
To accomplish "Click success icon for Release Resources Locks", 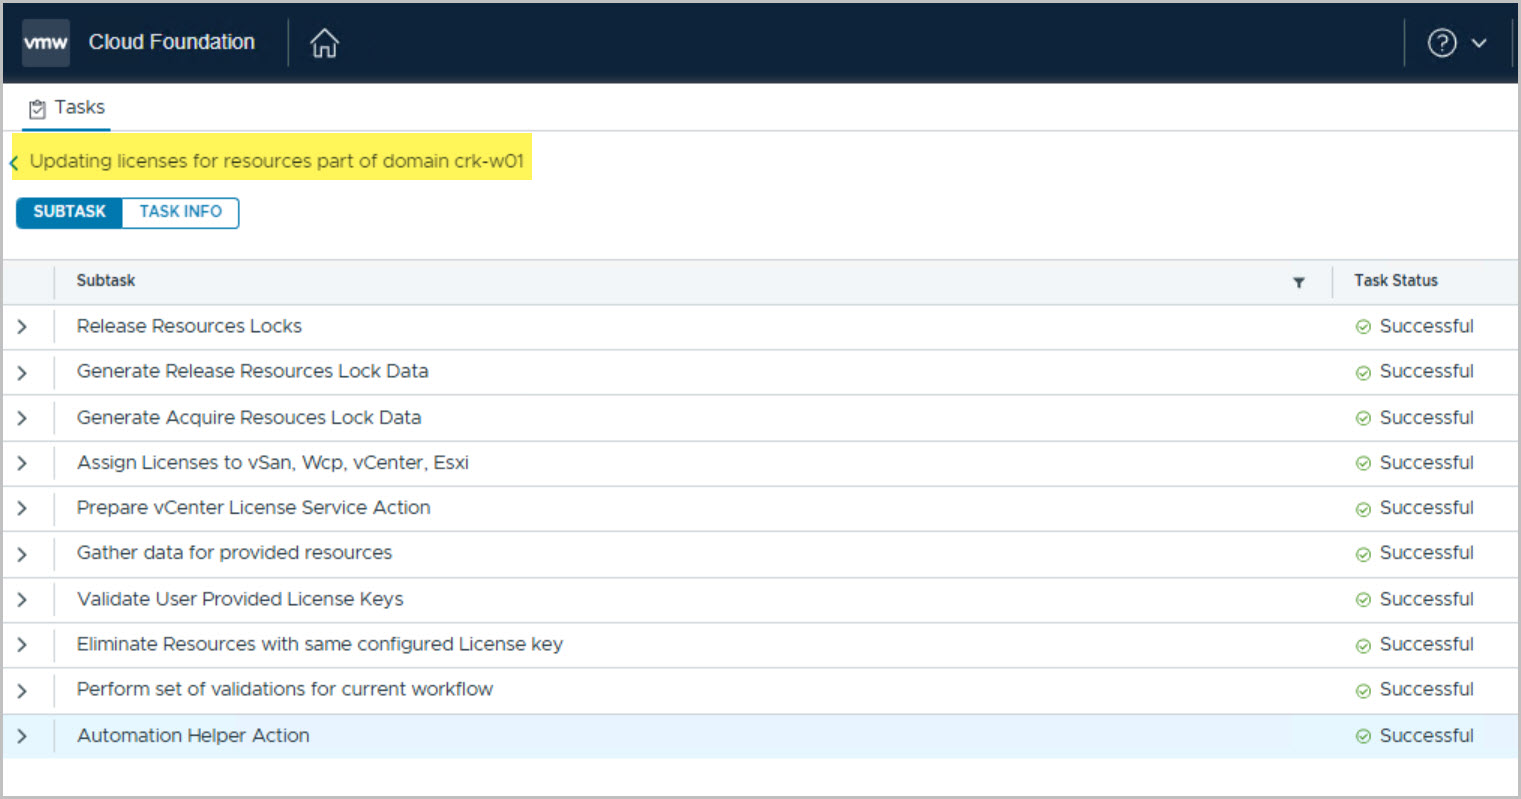I will 1362,327.
